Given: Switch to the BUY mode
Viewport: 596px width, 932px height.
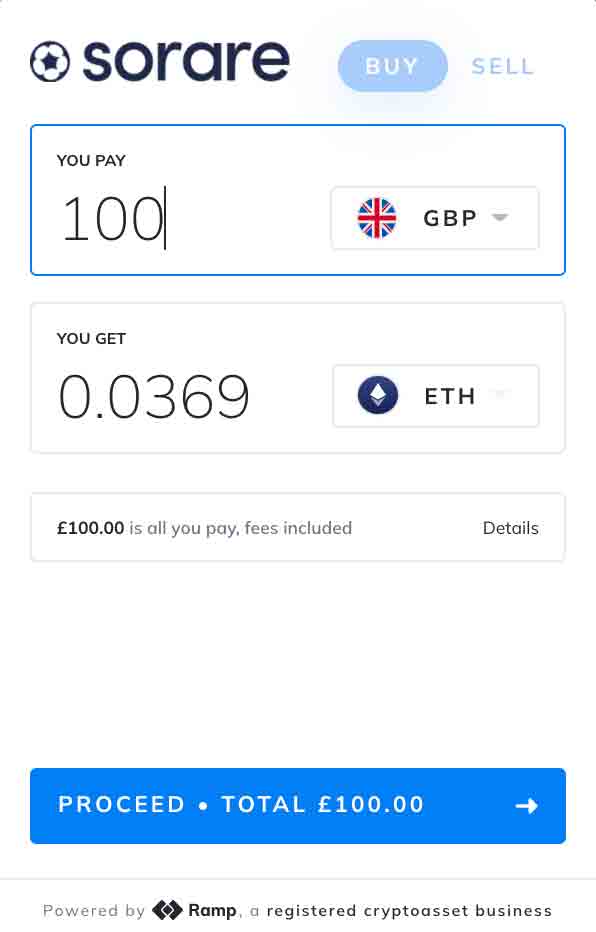Looking at the screenshot, I should tap(392, 66).
